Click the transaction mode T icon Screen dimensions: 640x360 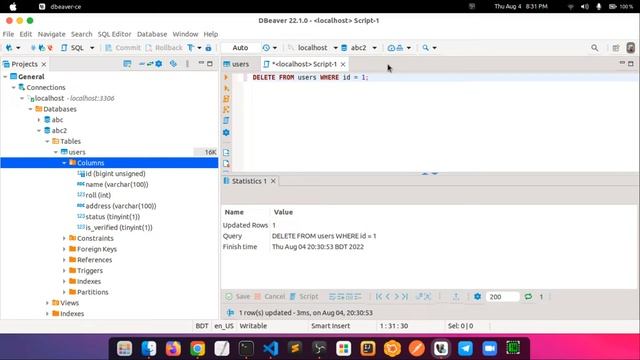click(x=191, y=48)
